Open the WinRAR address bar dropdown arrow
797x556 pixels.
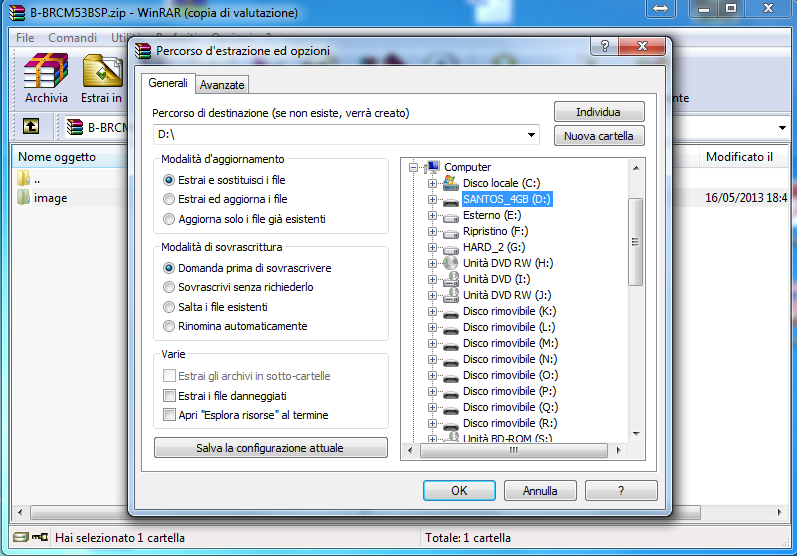pyautogui.click(x=782, y=128)
